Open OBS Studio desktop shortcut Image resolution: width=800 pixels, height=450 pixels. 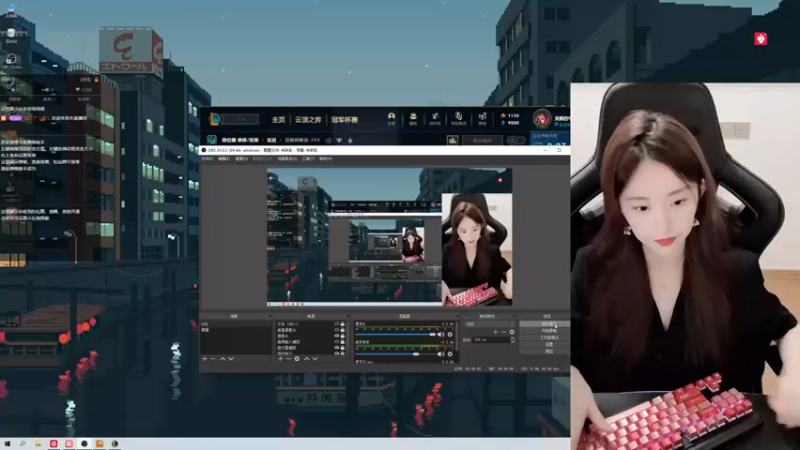click(11, 61)
